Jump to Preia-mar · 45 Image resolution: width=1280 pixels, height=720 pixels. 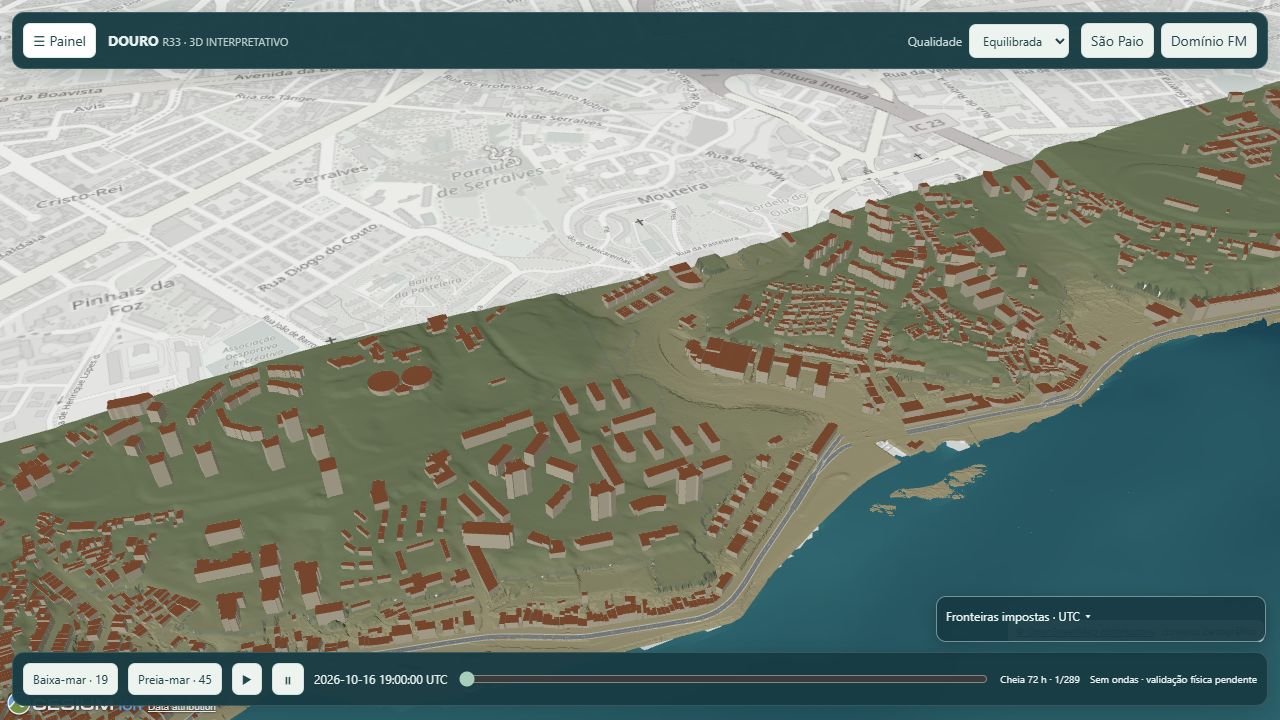[175, 679]
